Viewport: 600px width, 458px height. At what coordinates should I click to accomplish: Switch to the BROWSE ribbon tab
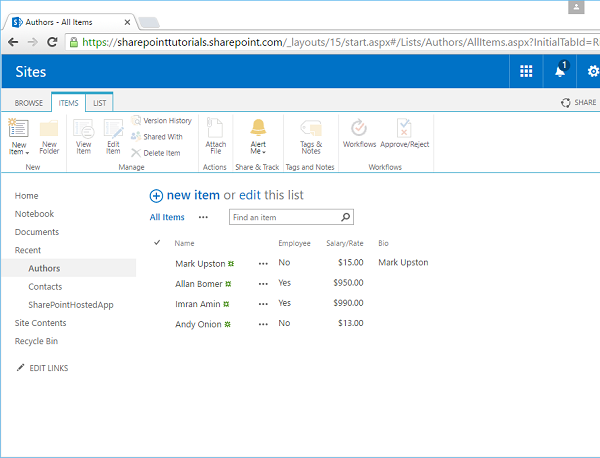(x=26, y=102)
